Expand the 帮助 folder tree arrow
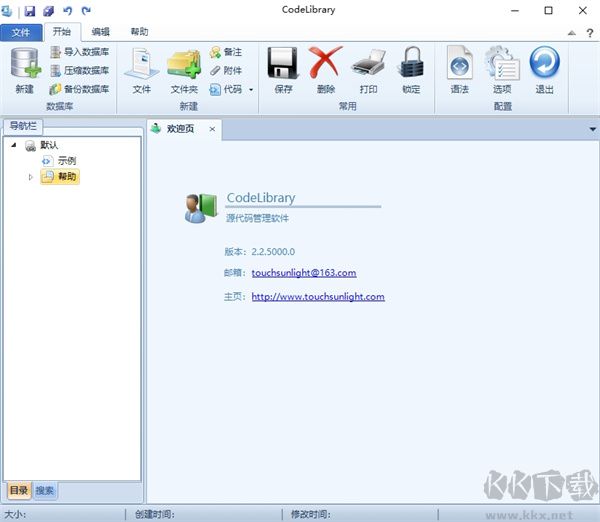The height and width of the screenshot is (522, 600). [x=31, y=177]
